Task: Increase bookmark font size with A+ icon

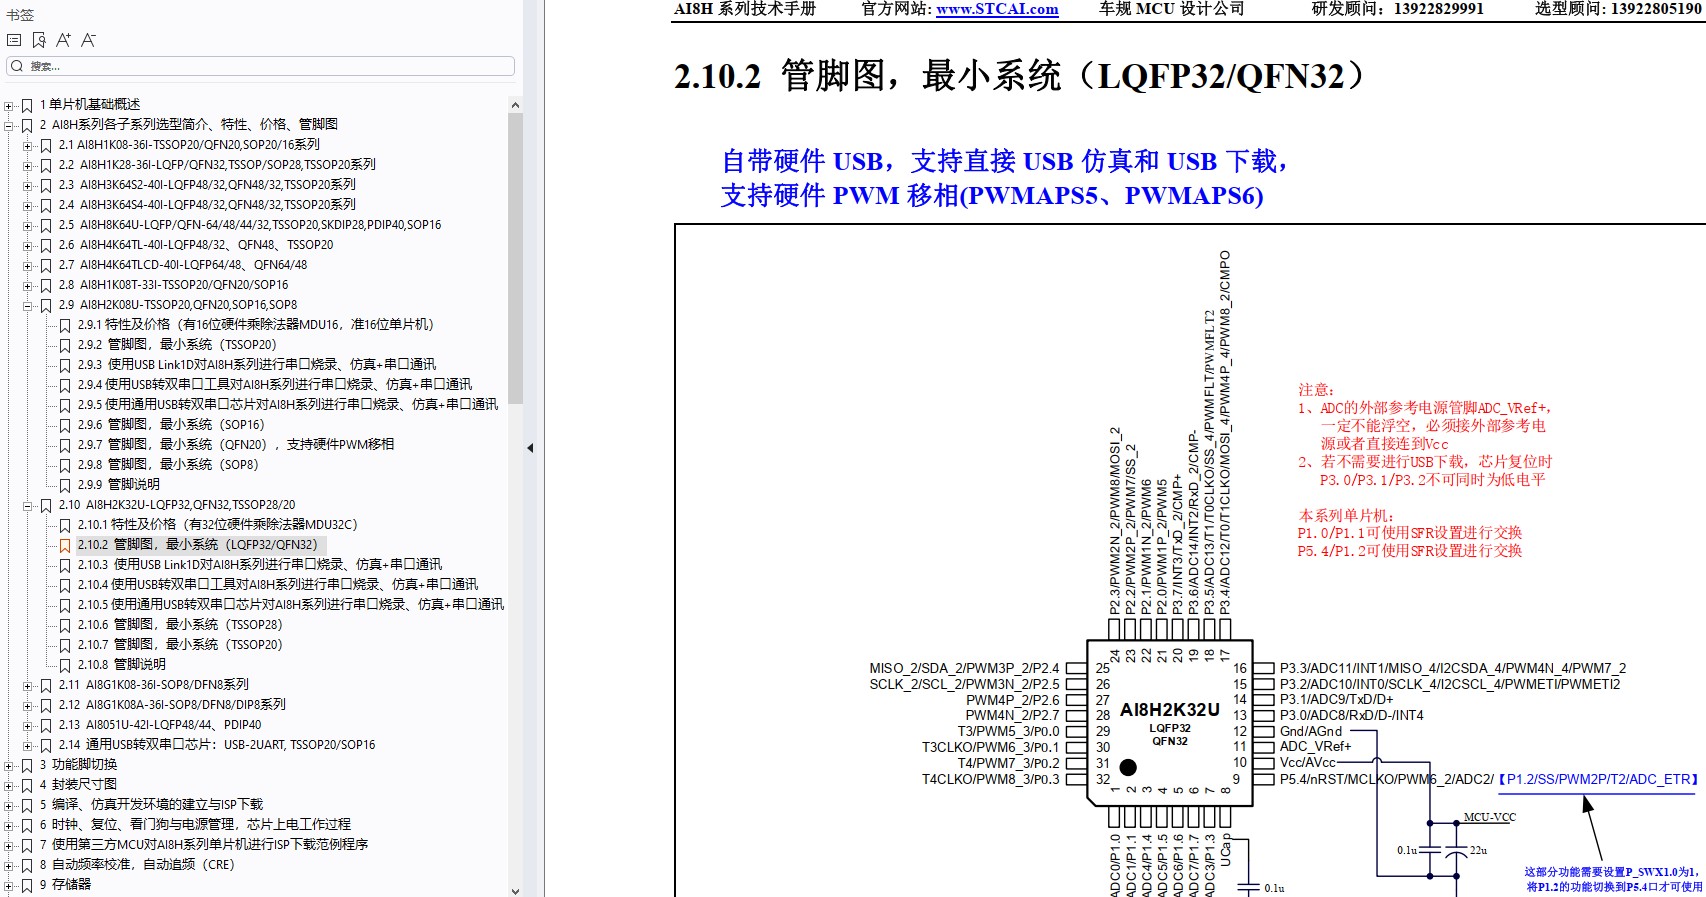Action: click(64, 40)
